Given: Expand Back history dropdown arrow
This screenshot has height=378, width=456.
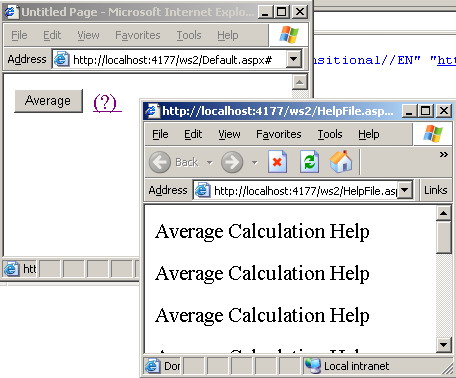Looking at the screenshot, I should coord(209,163).
